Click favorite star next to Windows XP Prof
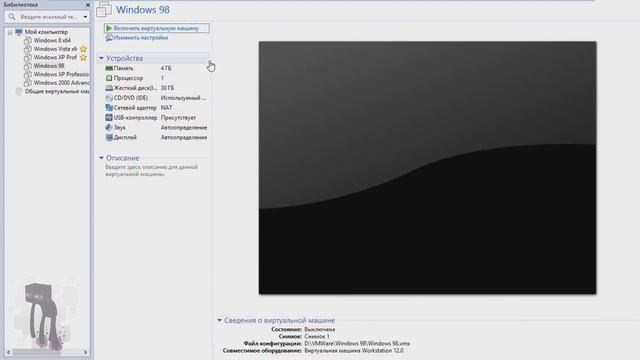This screenshot has width=640, height=360. tap(84, 58)
